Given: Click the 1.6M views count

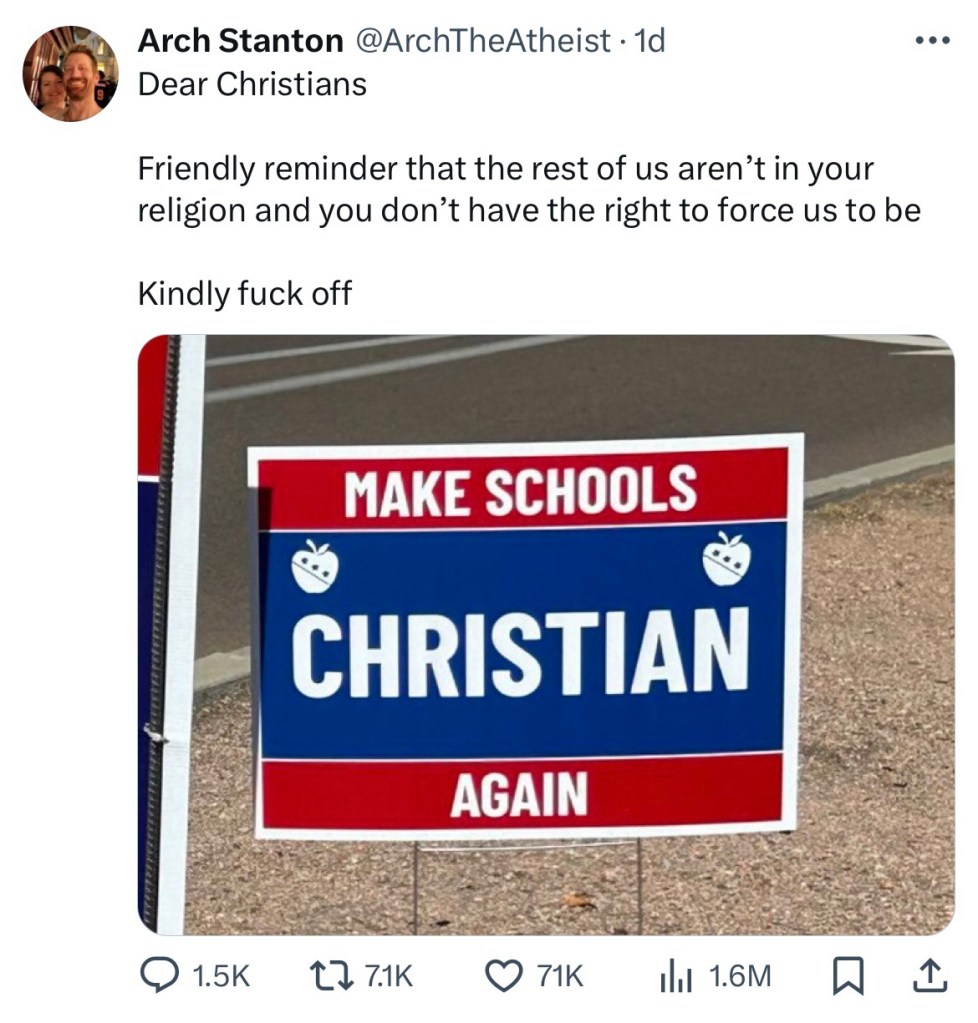Looking at the screenshot, I should [740, 977].
